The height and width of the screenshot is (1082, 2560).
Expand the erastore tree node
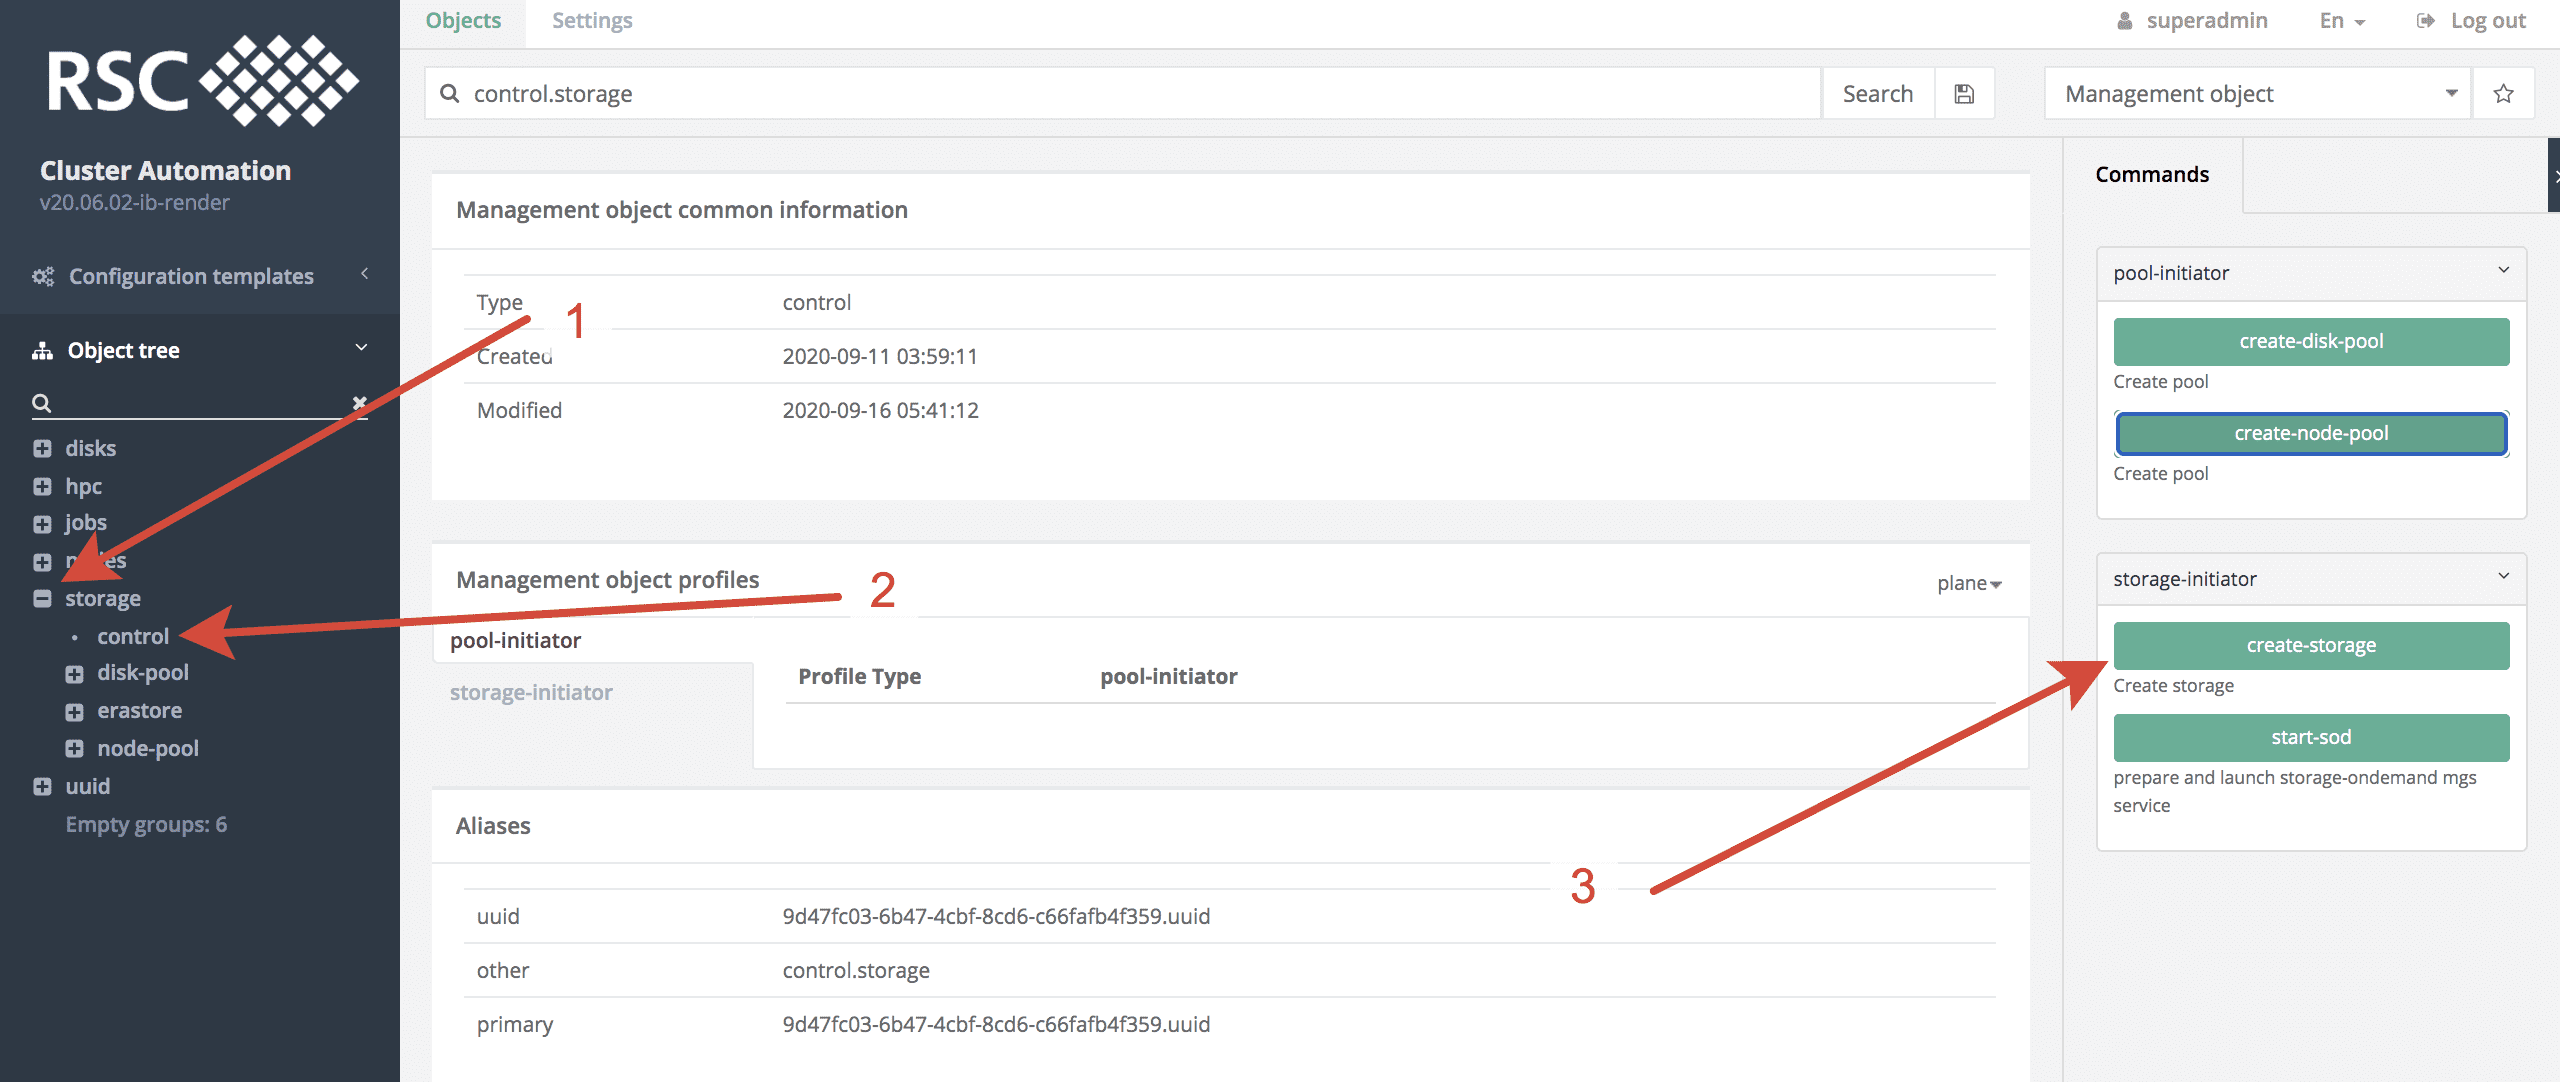coord(74,712)
